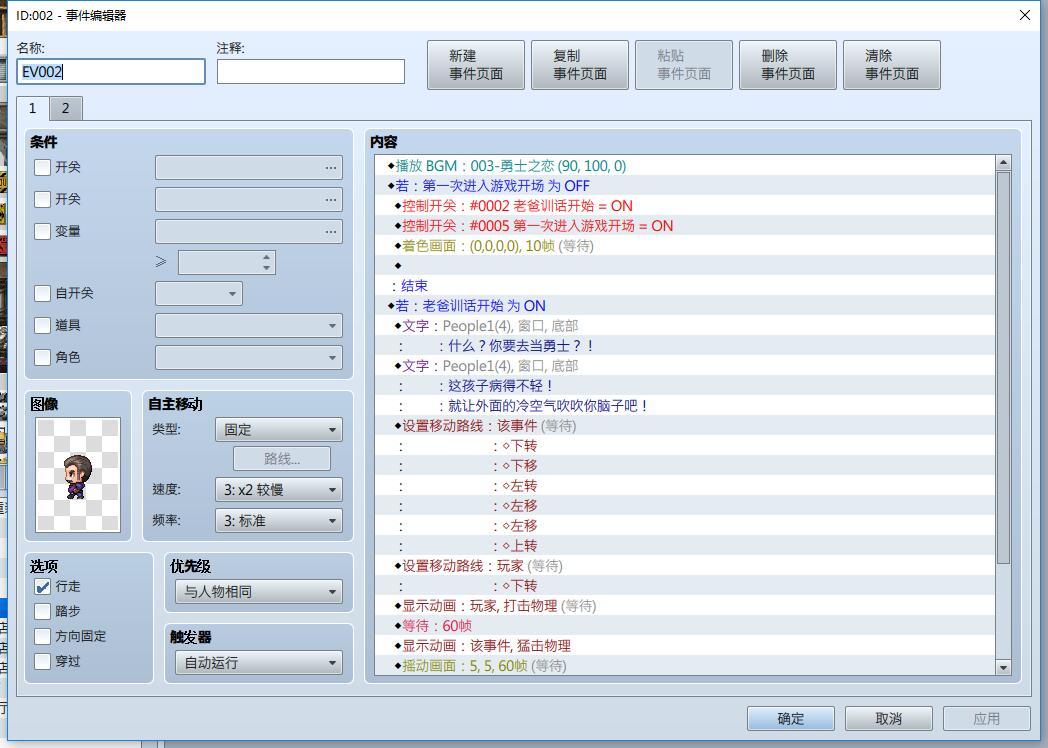Enable the first 开关 condition checkbox
The image size is (1048, 748).
tap(42, 167)
